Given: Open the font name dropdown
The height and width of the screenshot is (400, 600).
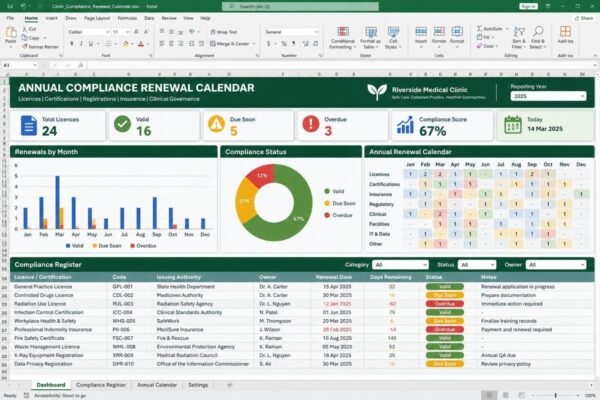Looking at the screenshot, I should [108, 32].
